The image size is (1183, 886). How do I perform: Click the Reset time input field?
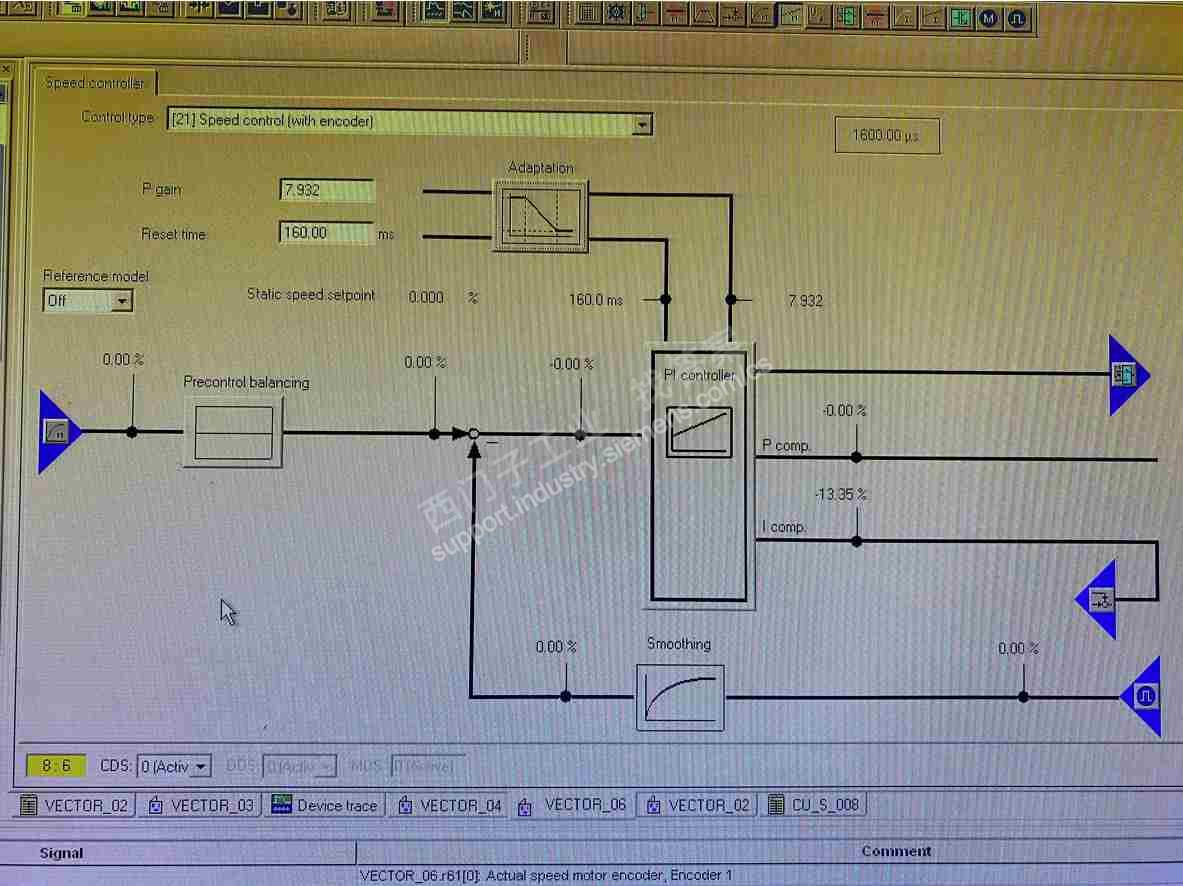327,232
